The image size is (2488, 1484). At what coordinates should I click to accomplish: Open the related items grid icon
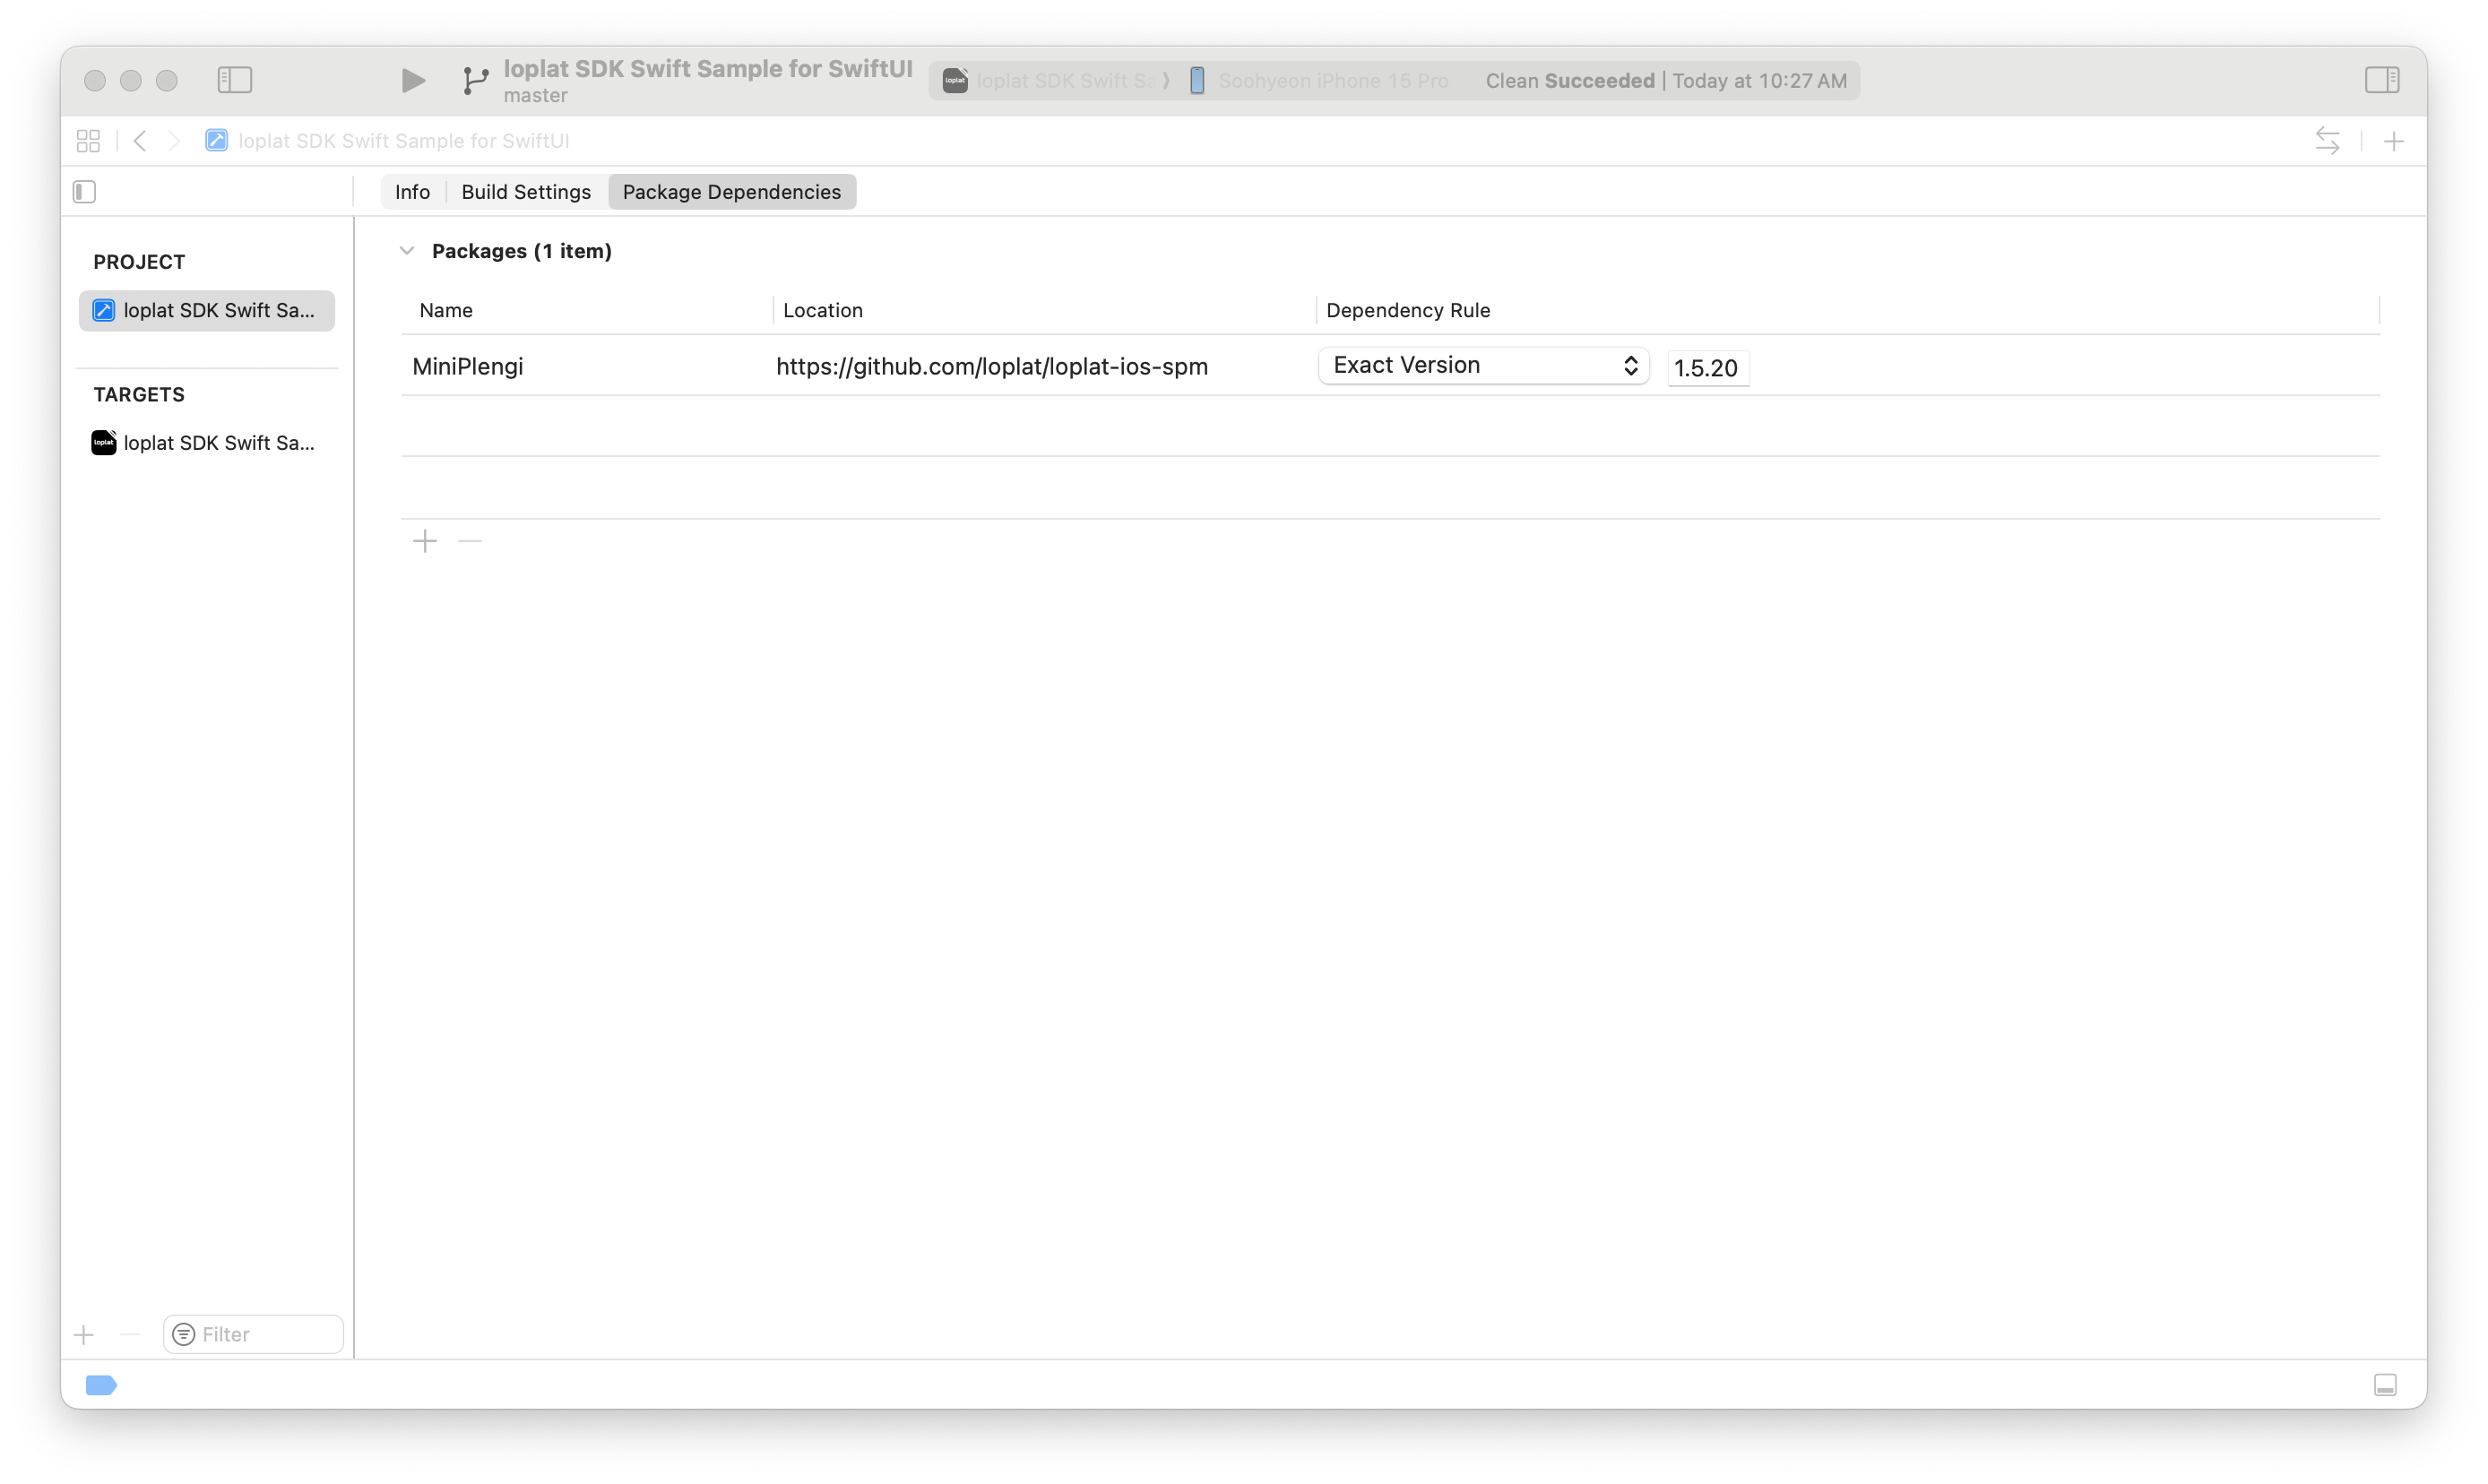click(88, 141)
